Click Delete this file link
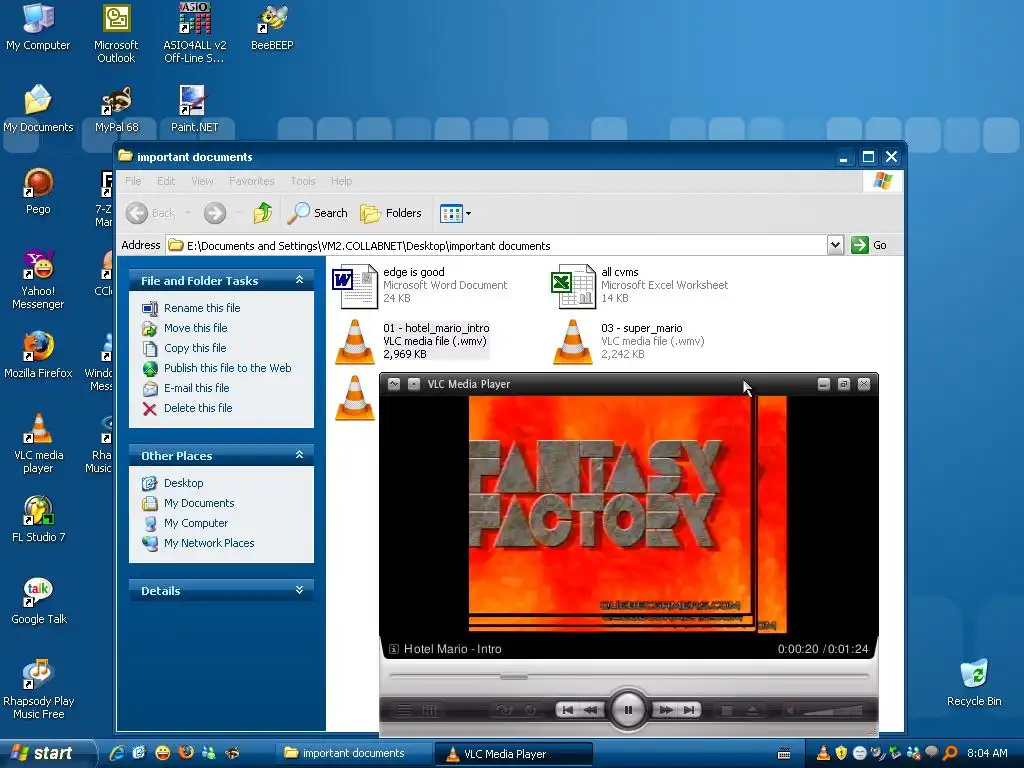This screenshot has height=768, width=1024. point(198,408)
